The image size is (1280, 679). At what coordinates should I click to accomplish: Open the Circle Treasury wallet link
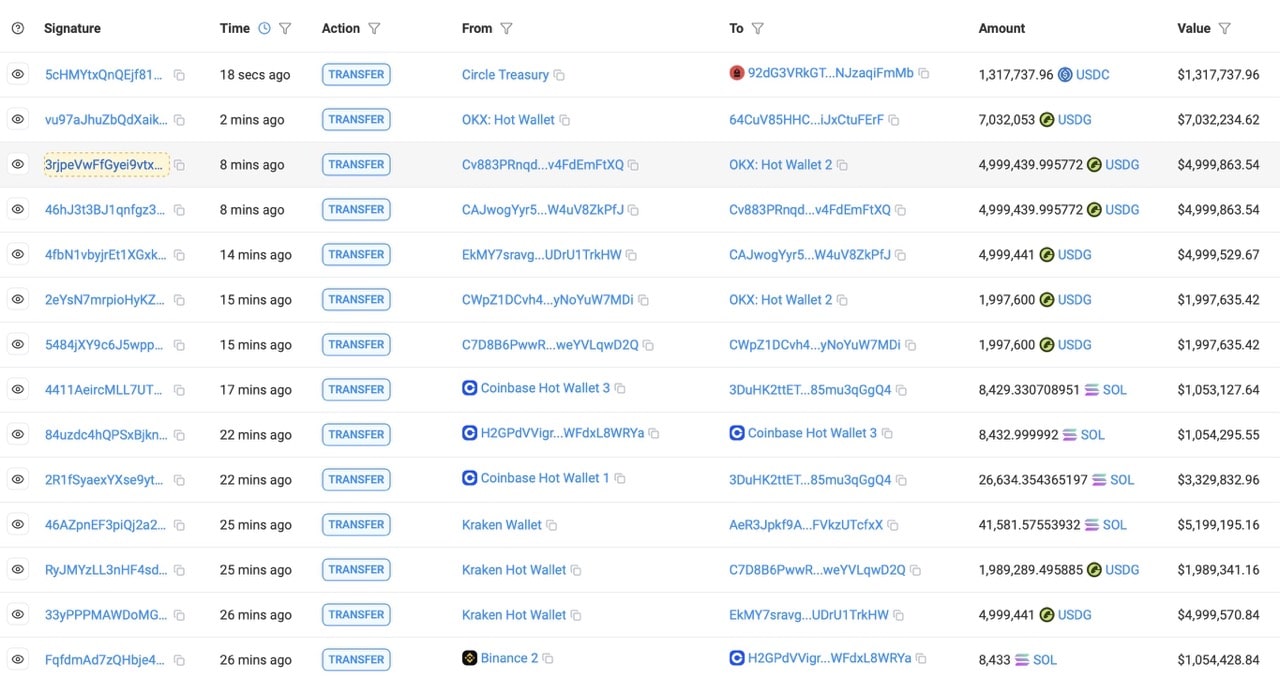click(505, 74)
